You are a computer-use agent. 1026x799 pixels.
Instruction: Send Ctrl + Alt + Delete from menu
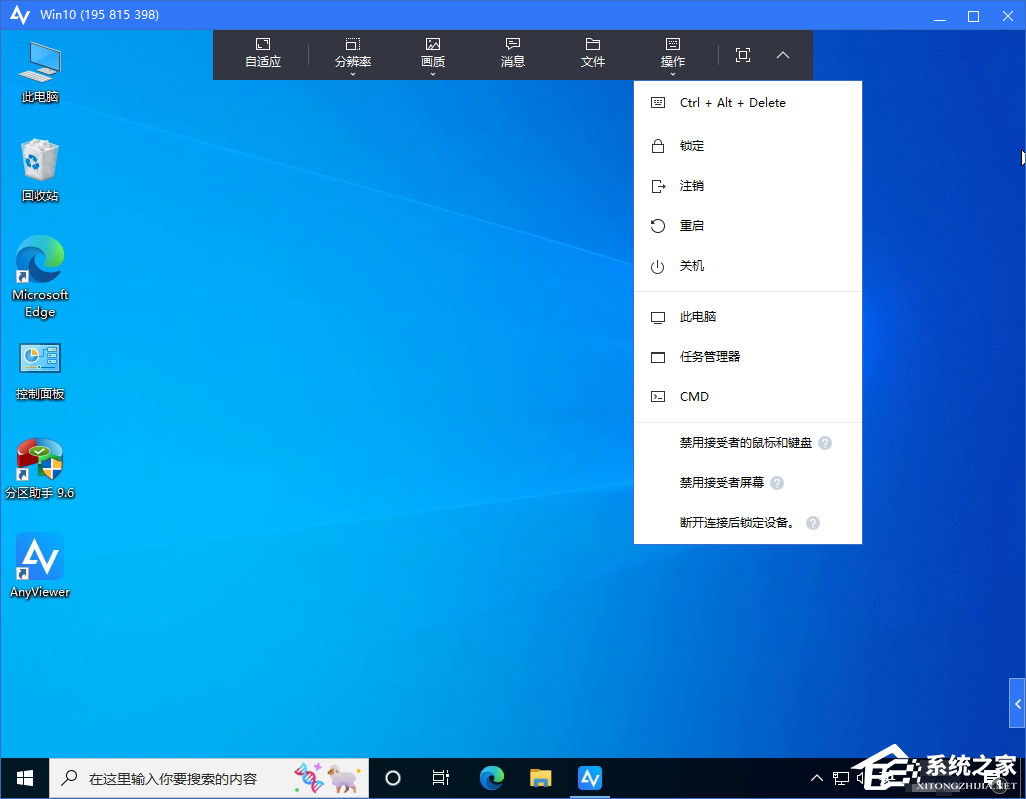[x=732, y=103]
